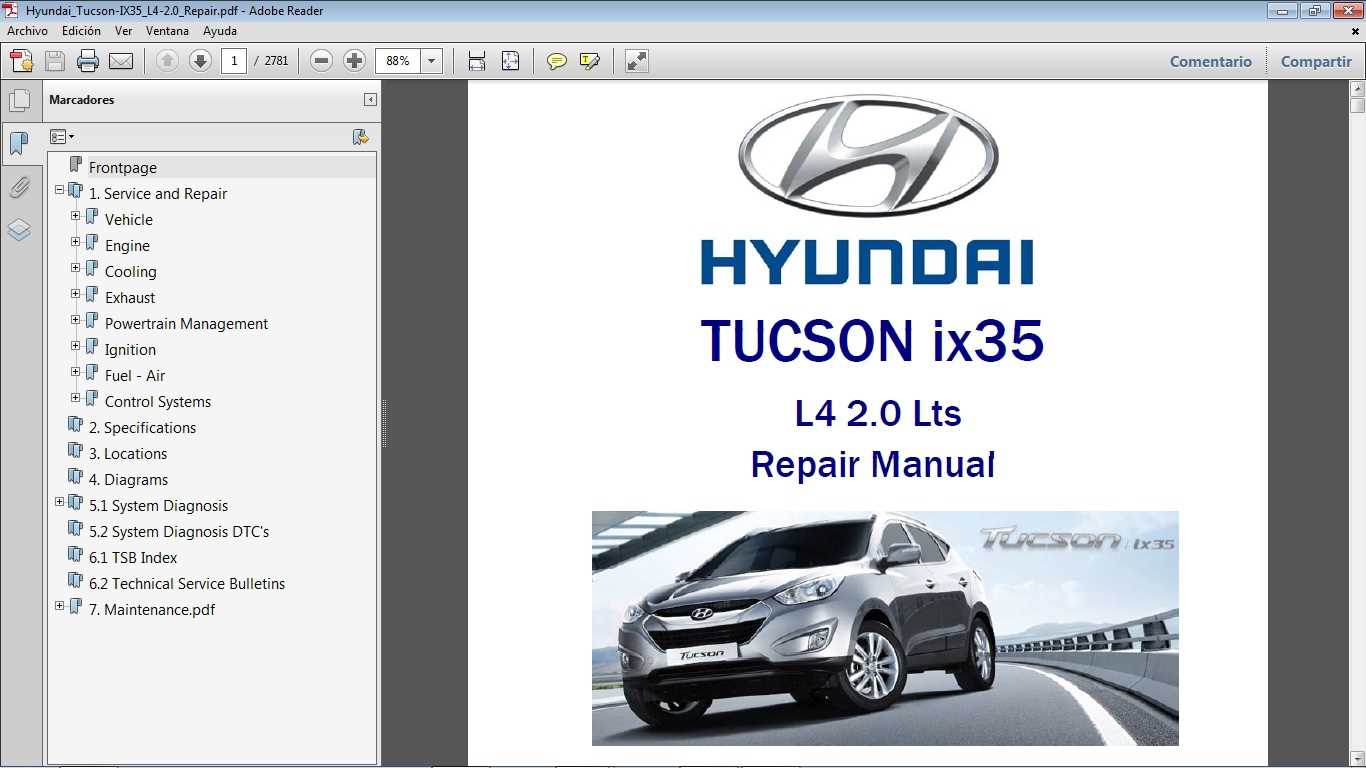Screen dimensions: 1366x768
Task: Click the Create PDF online icon
Action: [x=22, y=61]
